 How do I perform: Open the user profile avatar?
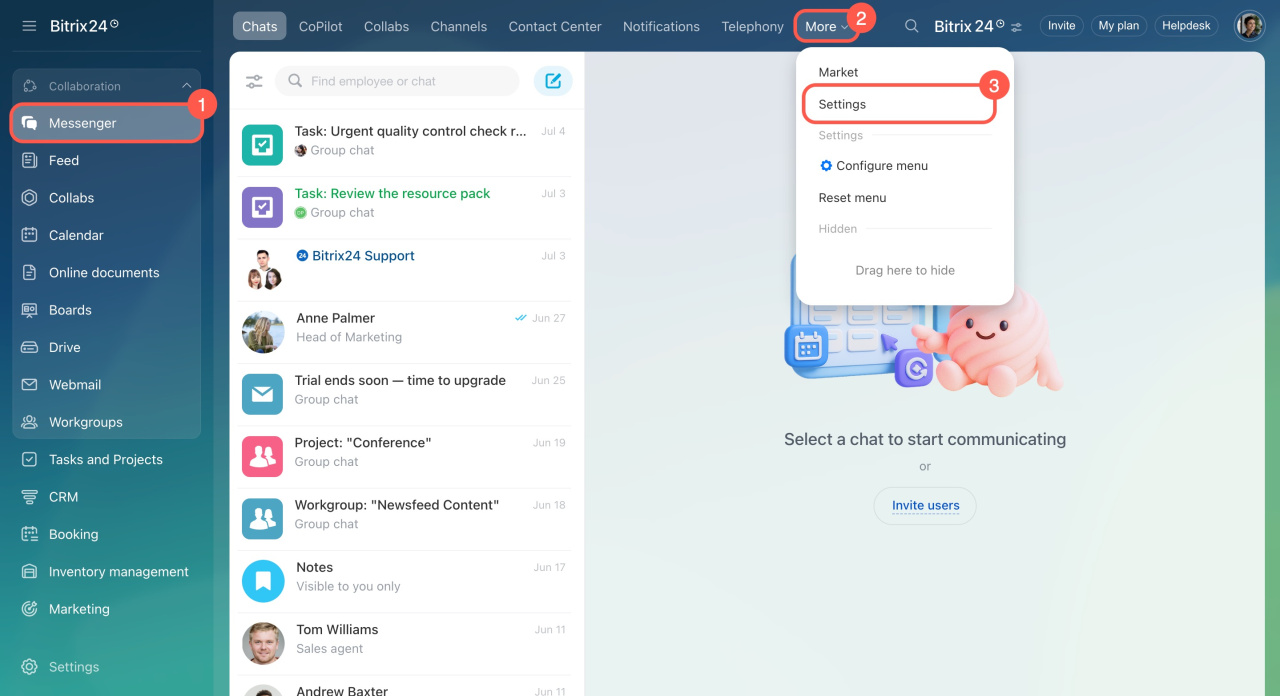click(x=1249, y=26)
